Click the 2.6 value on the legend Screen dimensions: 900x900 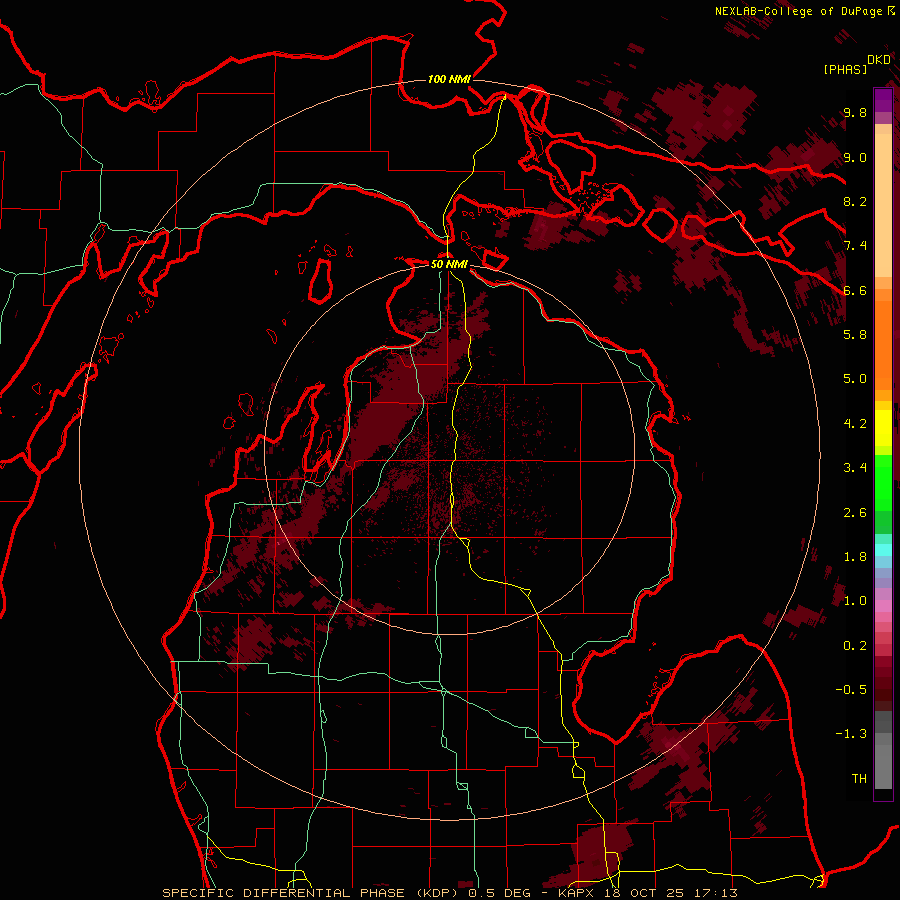click(x=855, y=513)
